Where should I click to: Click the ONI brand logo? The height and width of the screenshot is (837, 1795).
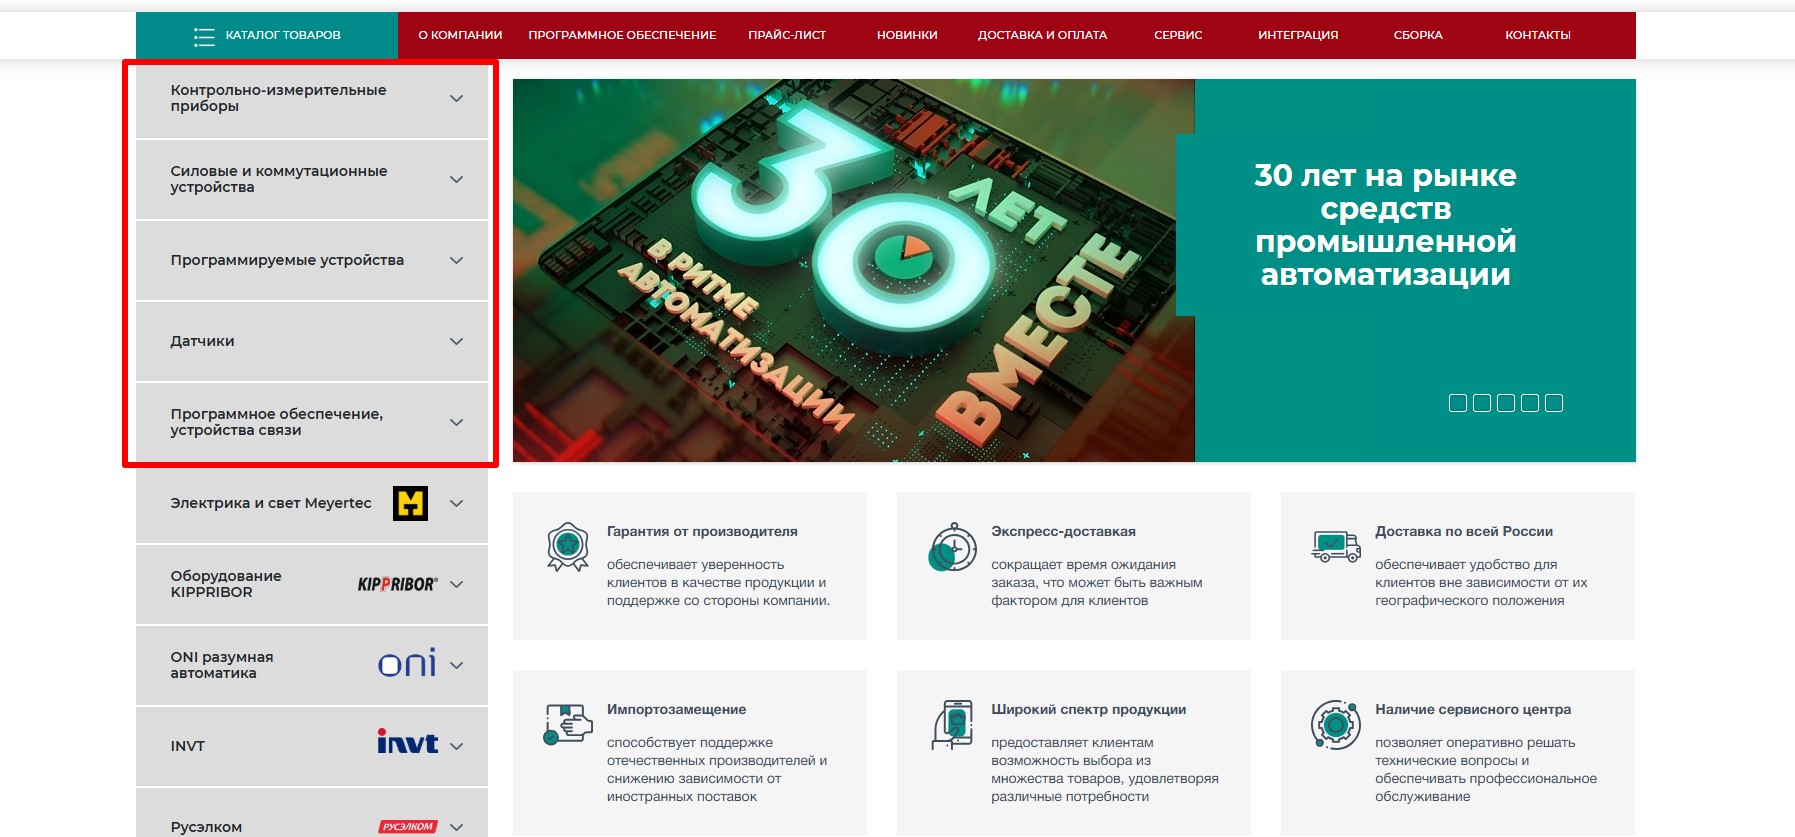(x=407, y=664)
